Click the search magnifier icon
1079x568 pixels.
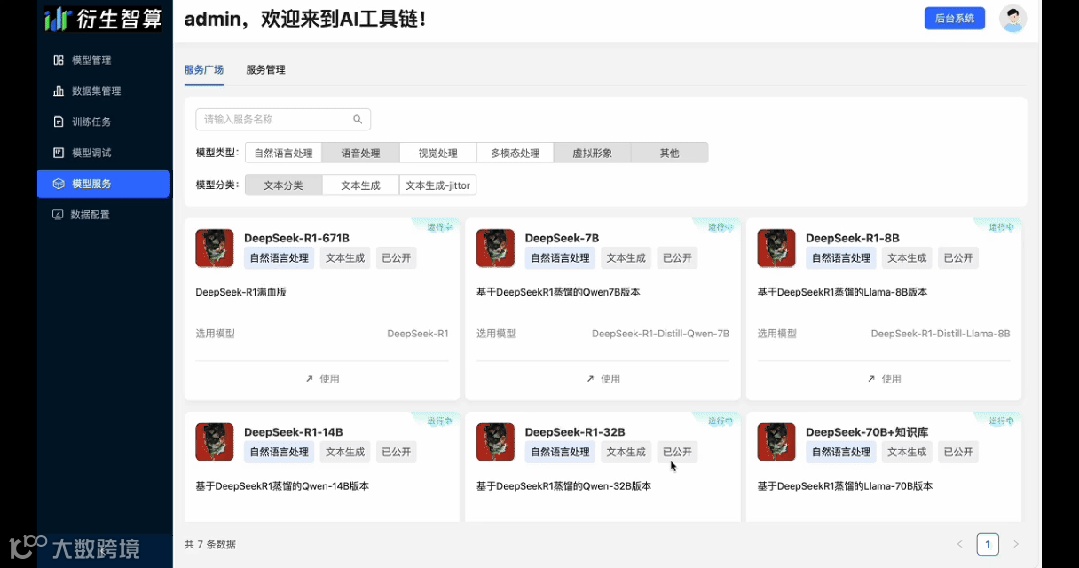(x=357, y=119)
